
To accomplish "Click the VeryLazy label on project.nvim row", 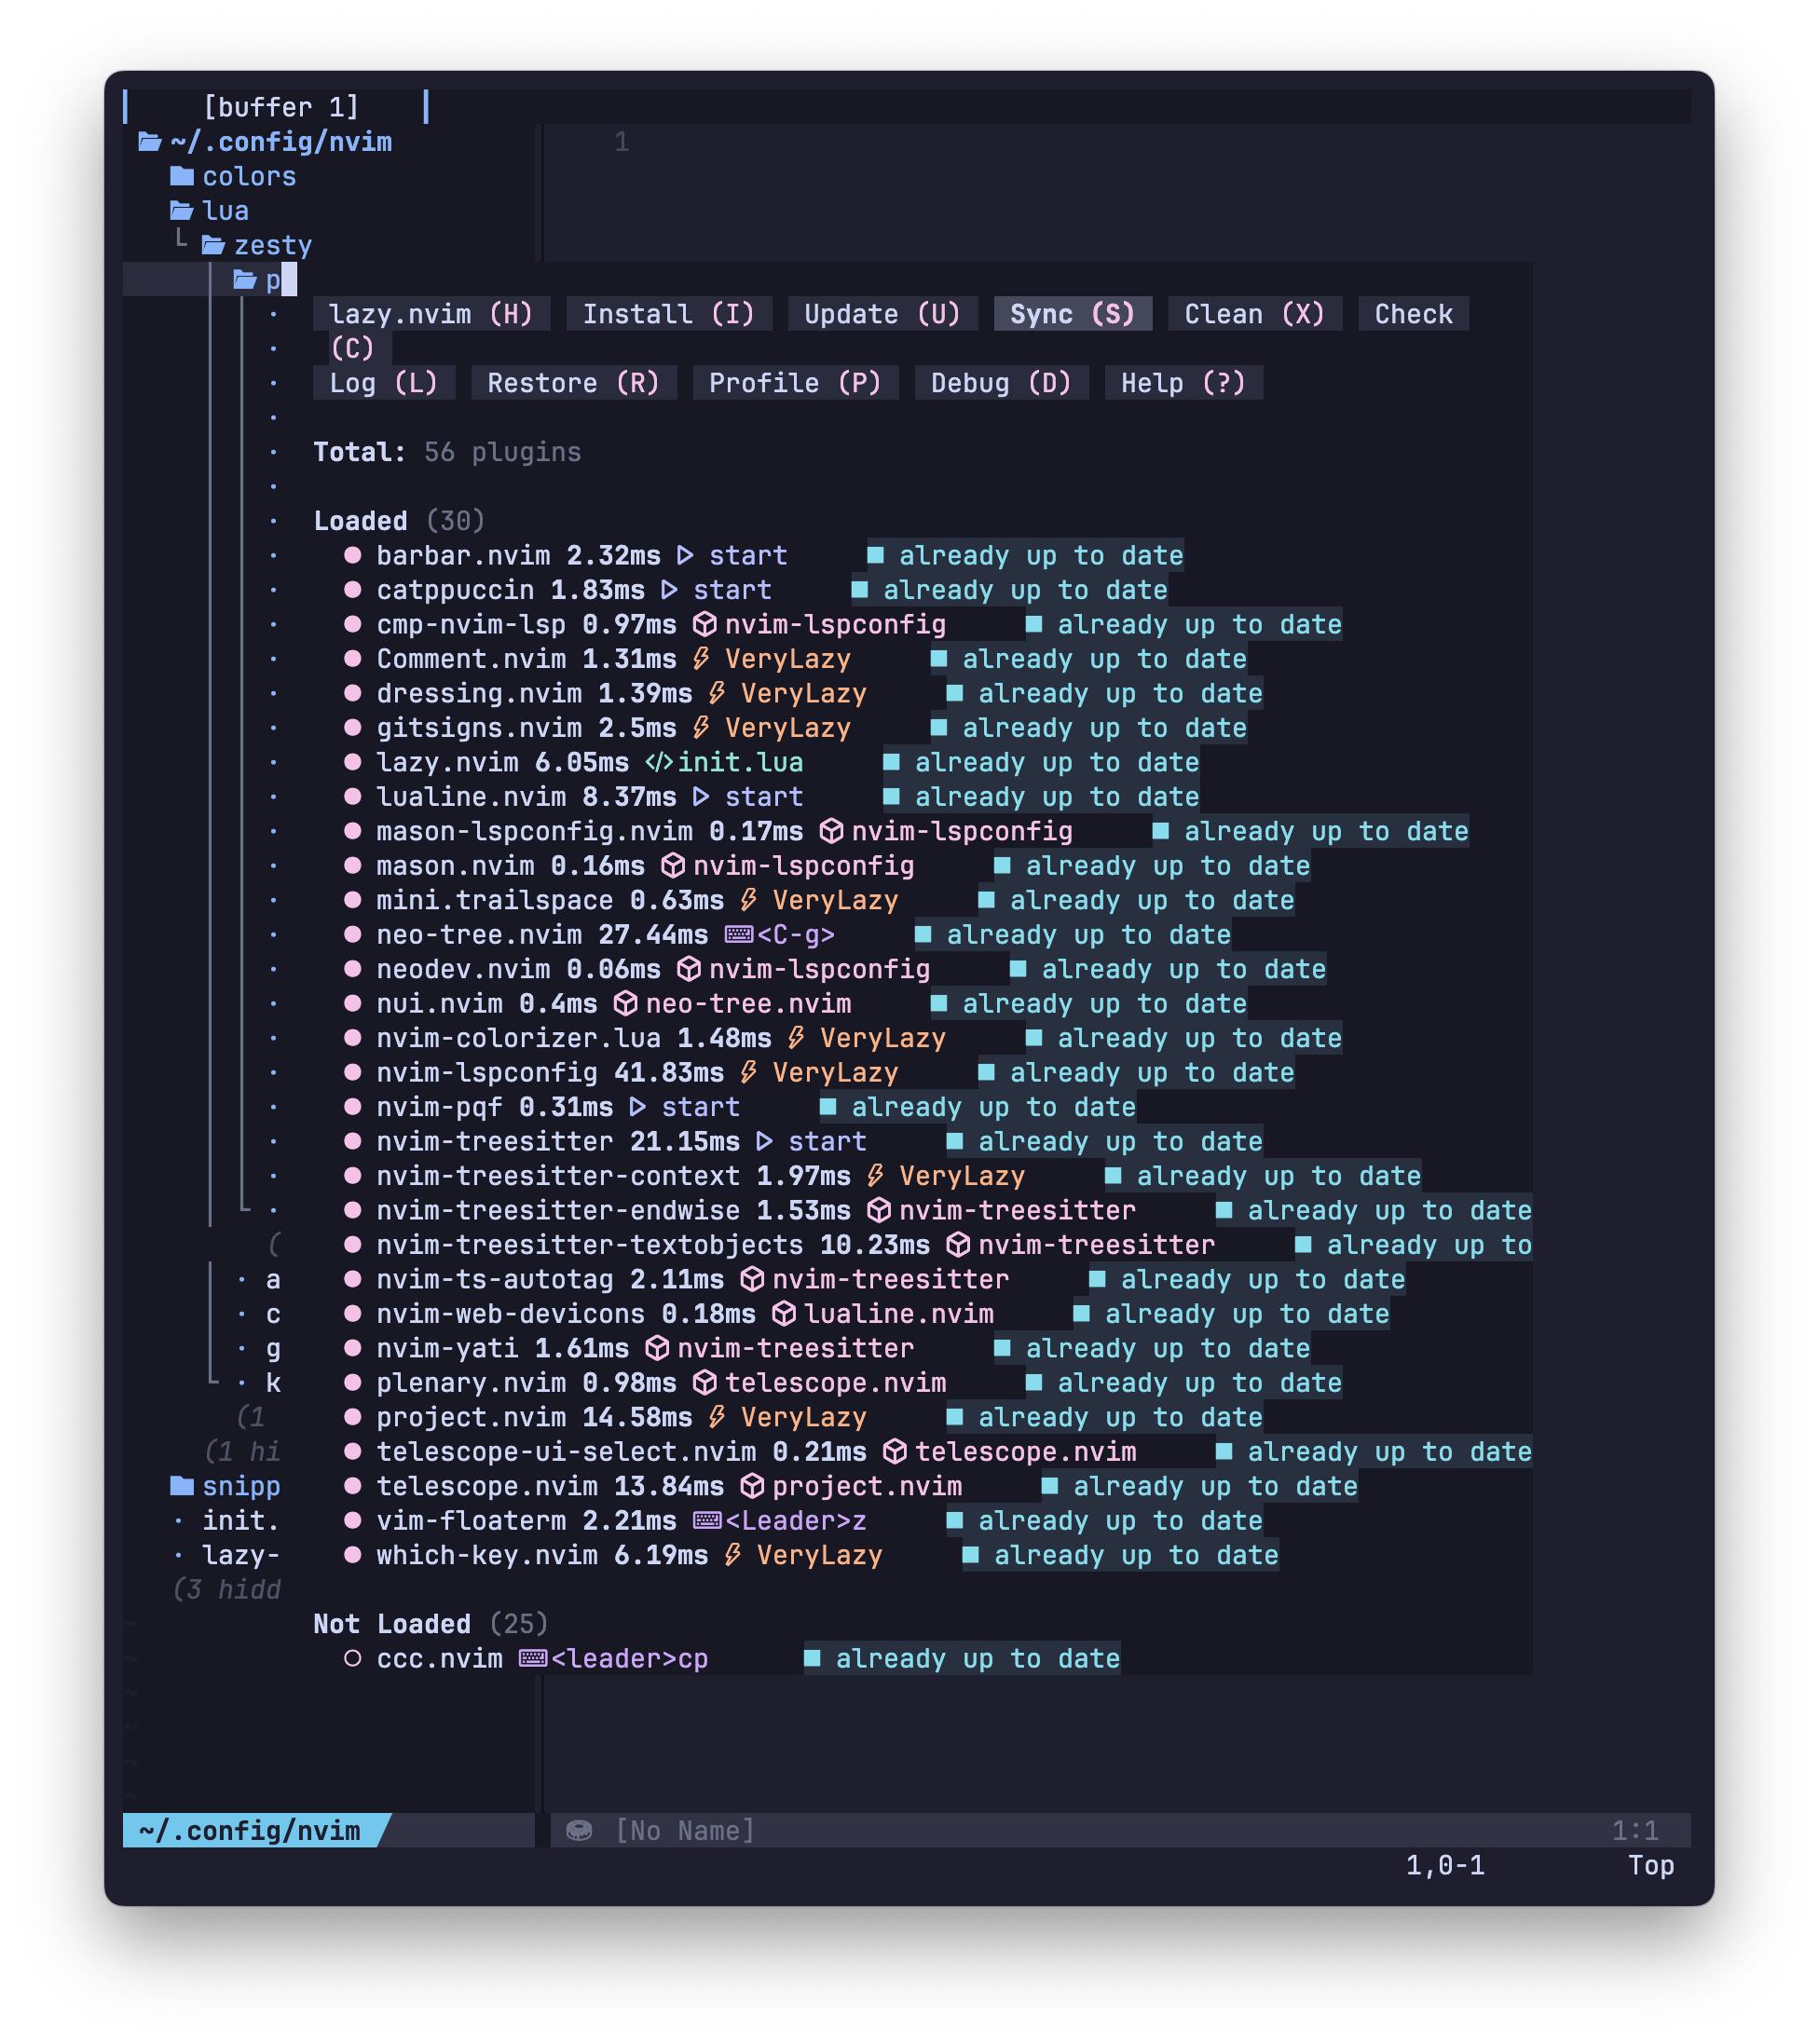I will [803, 1418].
